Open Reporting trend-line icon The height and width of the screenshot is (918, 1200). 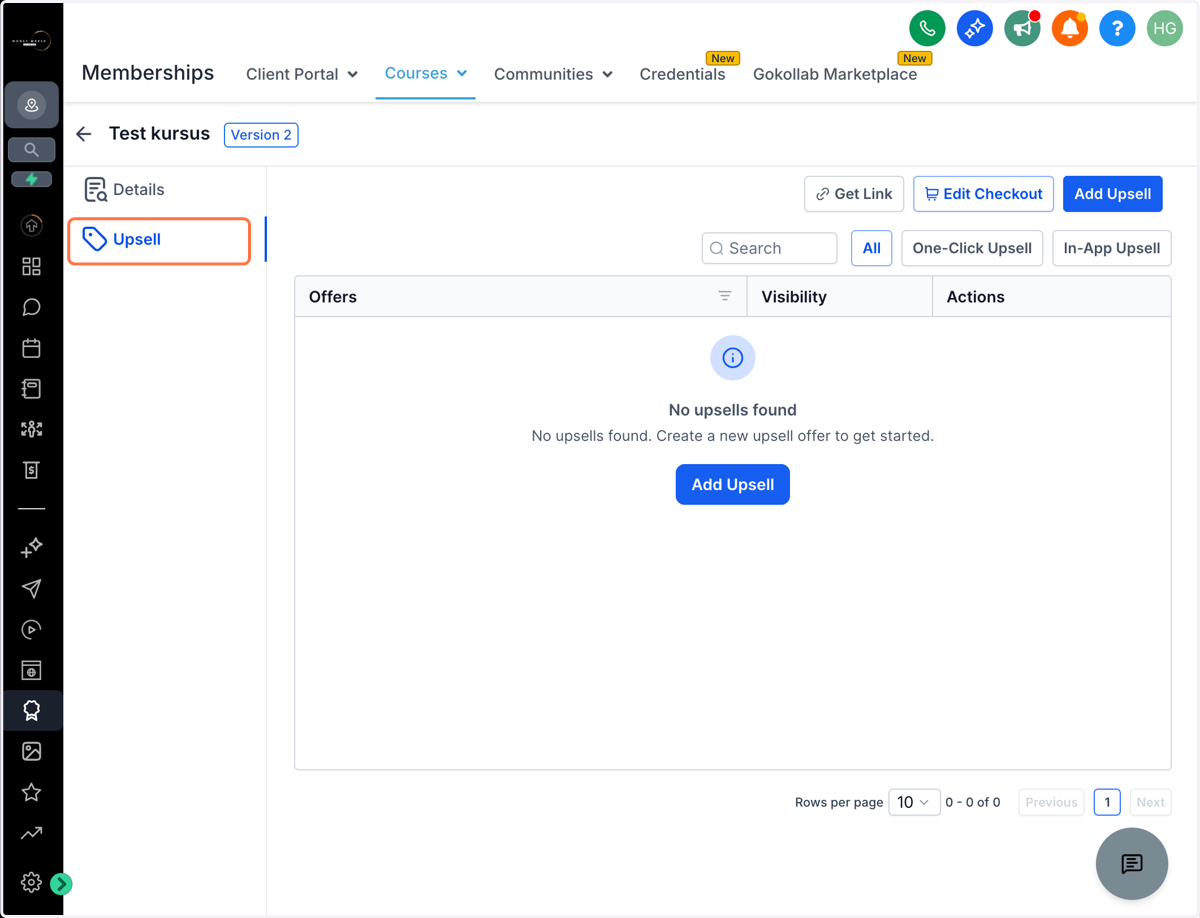coord(31,833)
